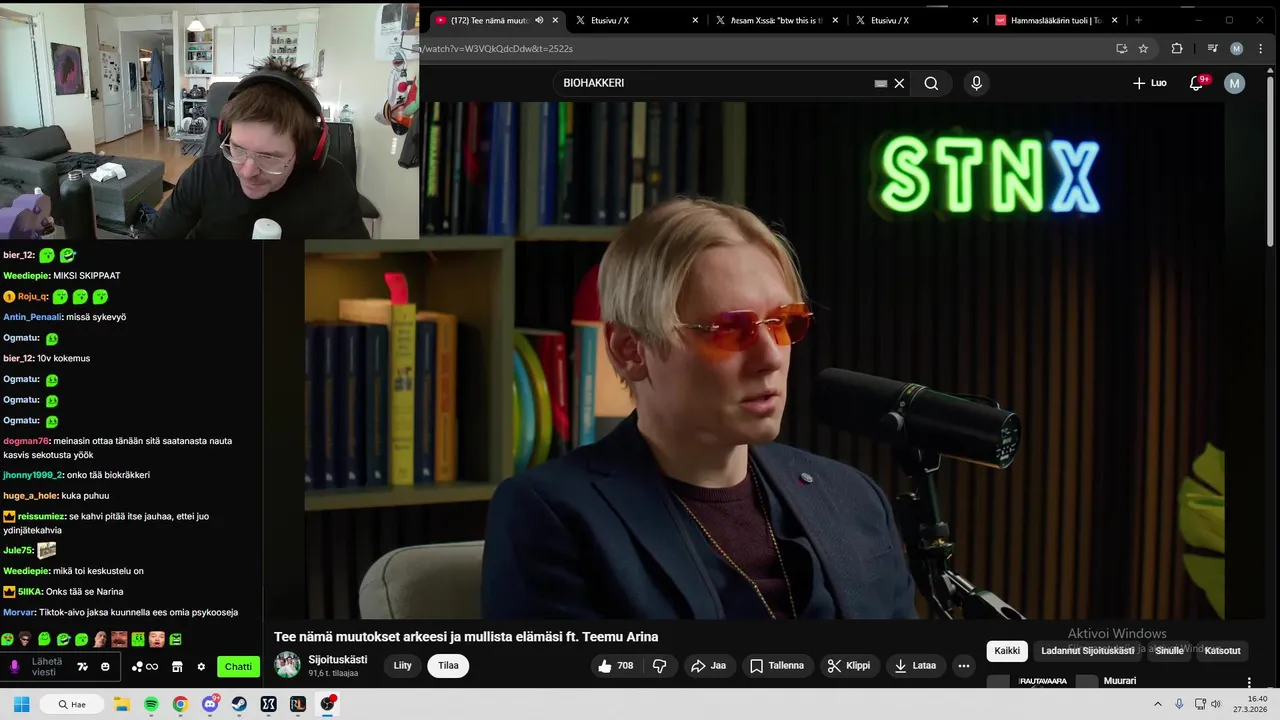Open a new Chrome tab
Screen dimensions: 1280x720
[x=1138, y=20]
